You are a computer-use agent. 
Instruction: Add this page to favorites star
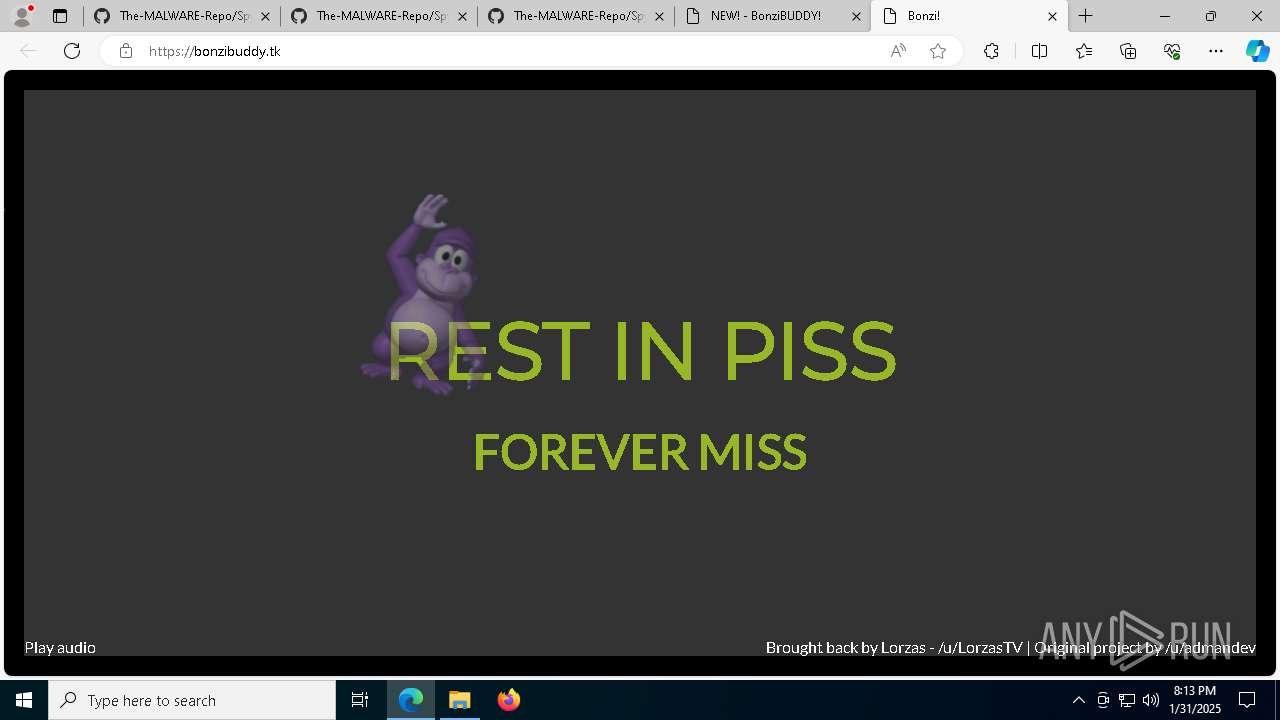(x=938, y=51)
